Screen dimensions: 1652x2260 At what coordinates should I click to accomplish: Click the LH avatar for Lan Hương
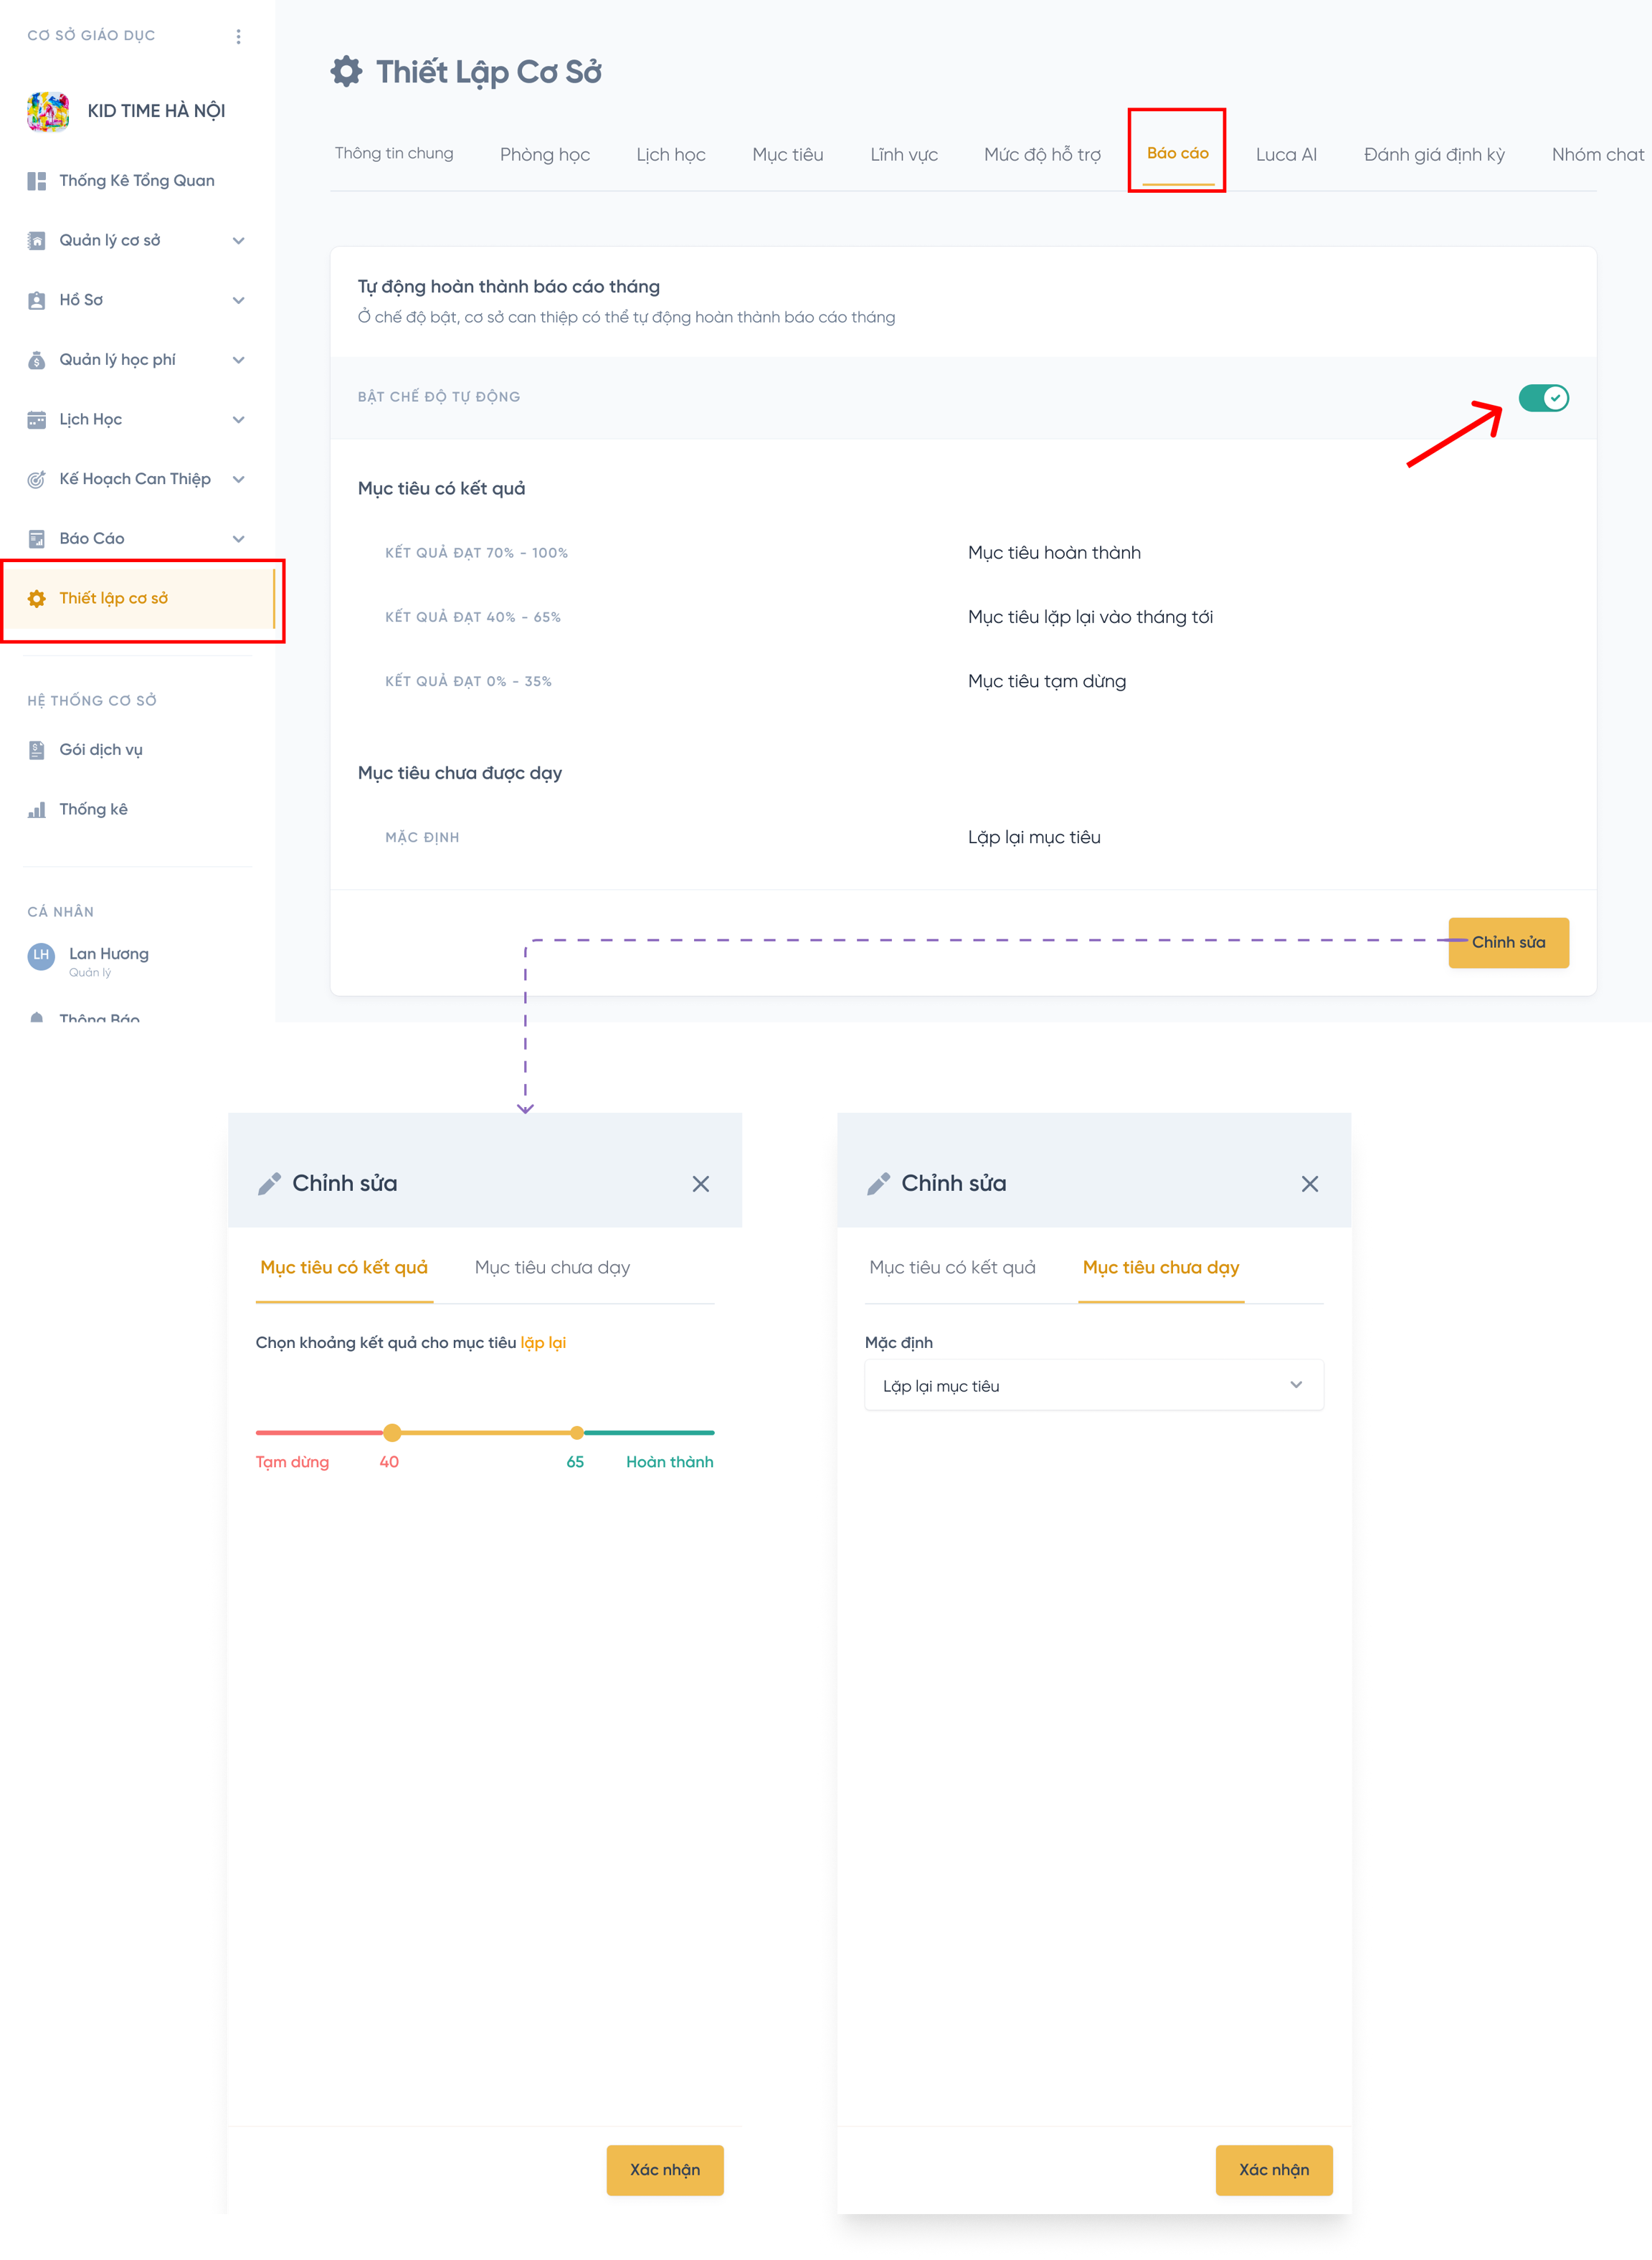41,956
